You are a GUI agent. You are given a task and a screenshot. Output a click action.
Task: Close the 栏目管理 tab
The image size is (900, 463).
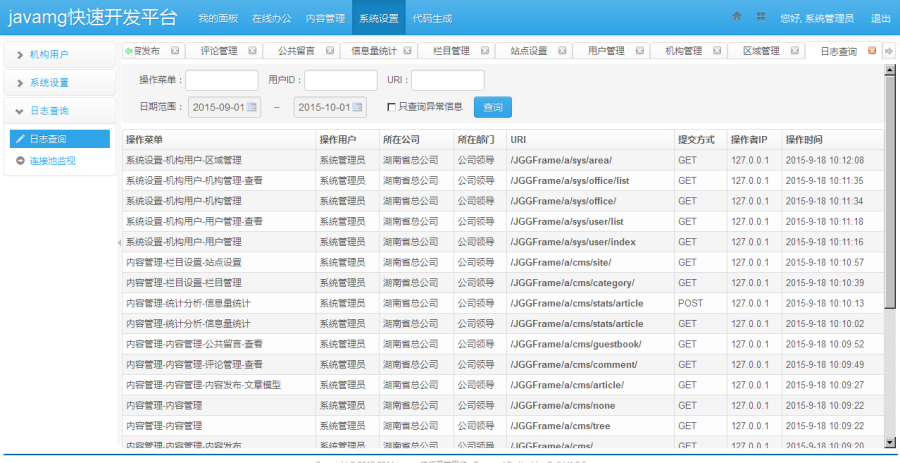[x=485, y=50]
